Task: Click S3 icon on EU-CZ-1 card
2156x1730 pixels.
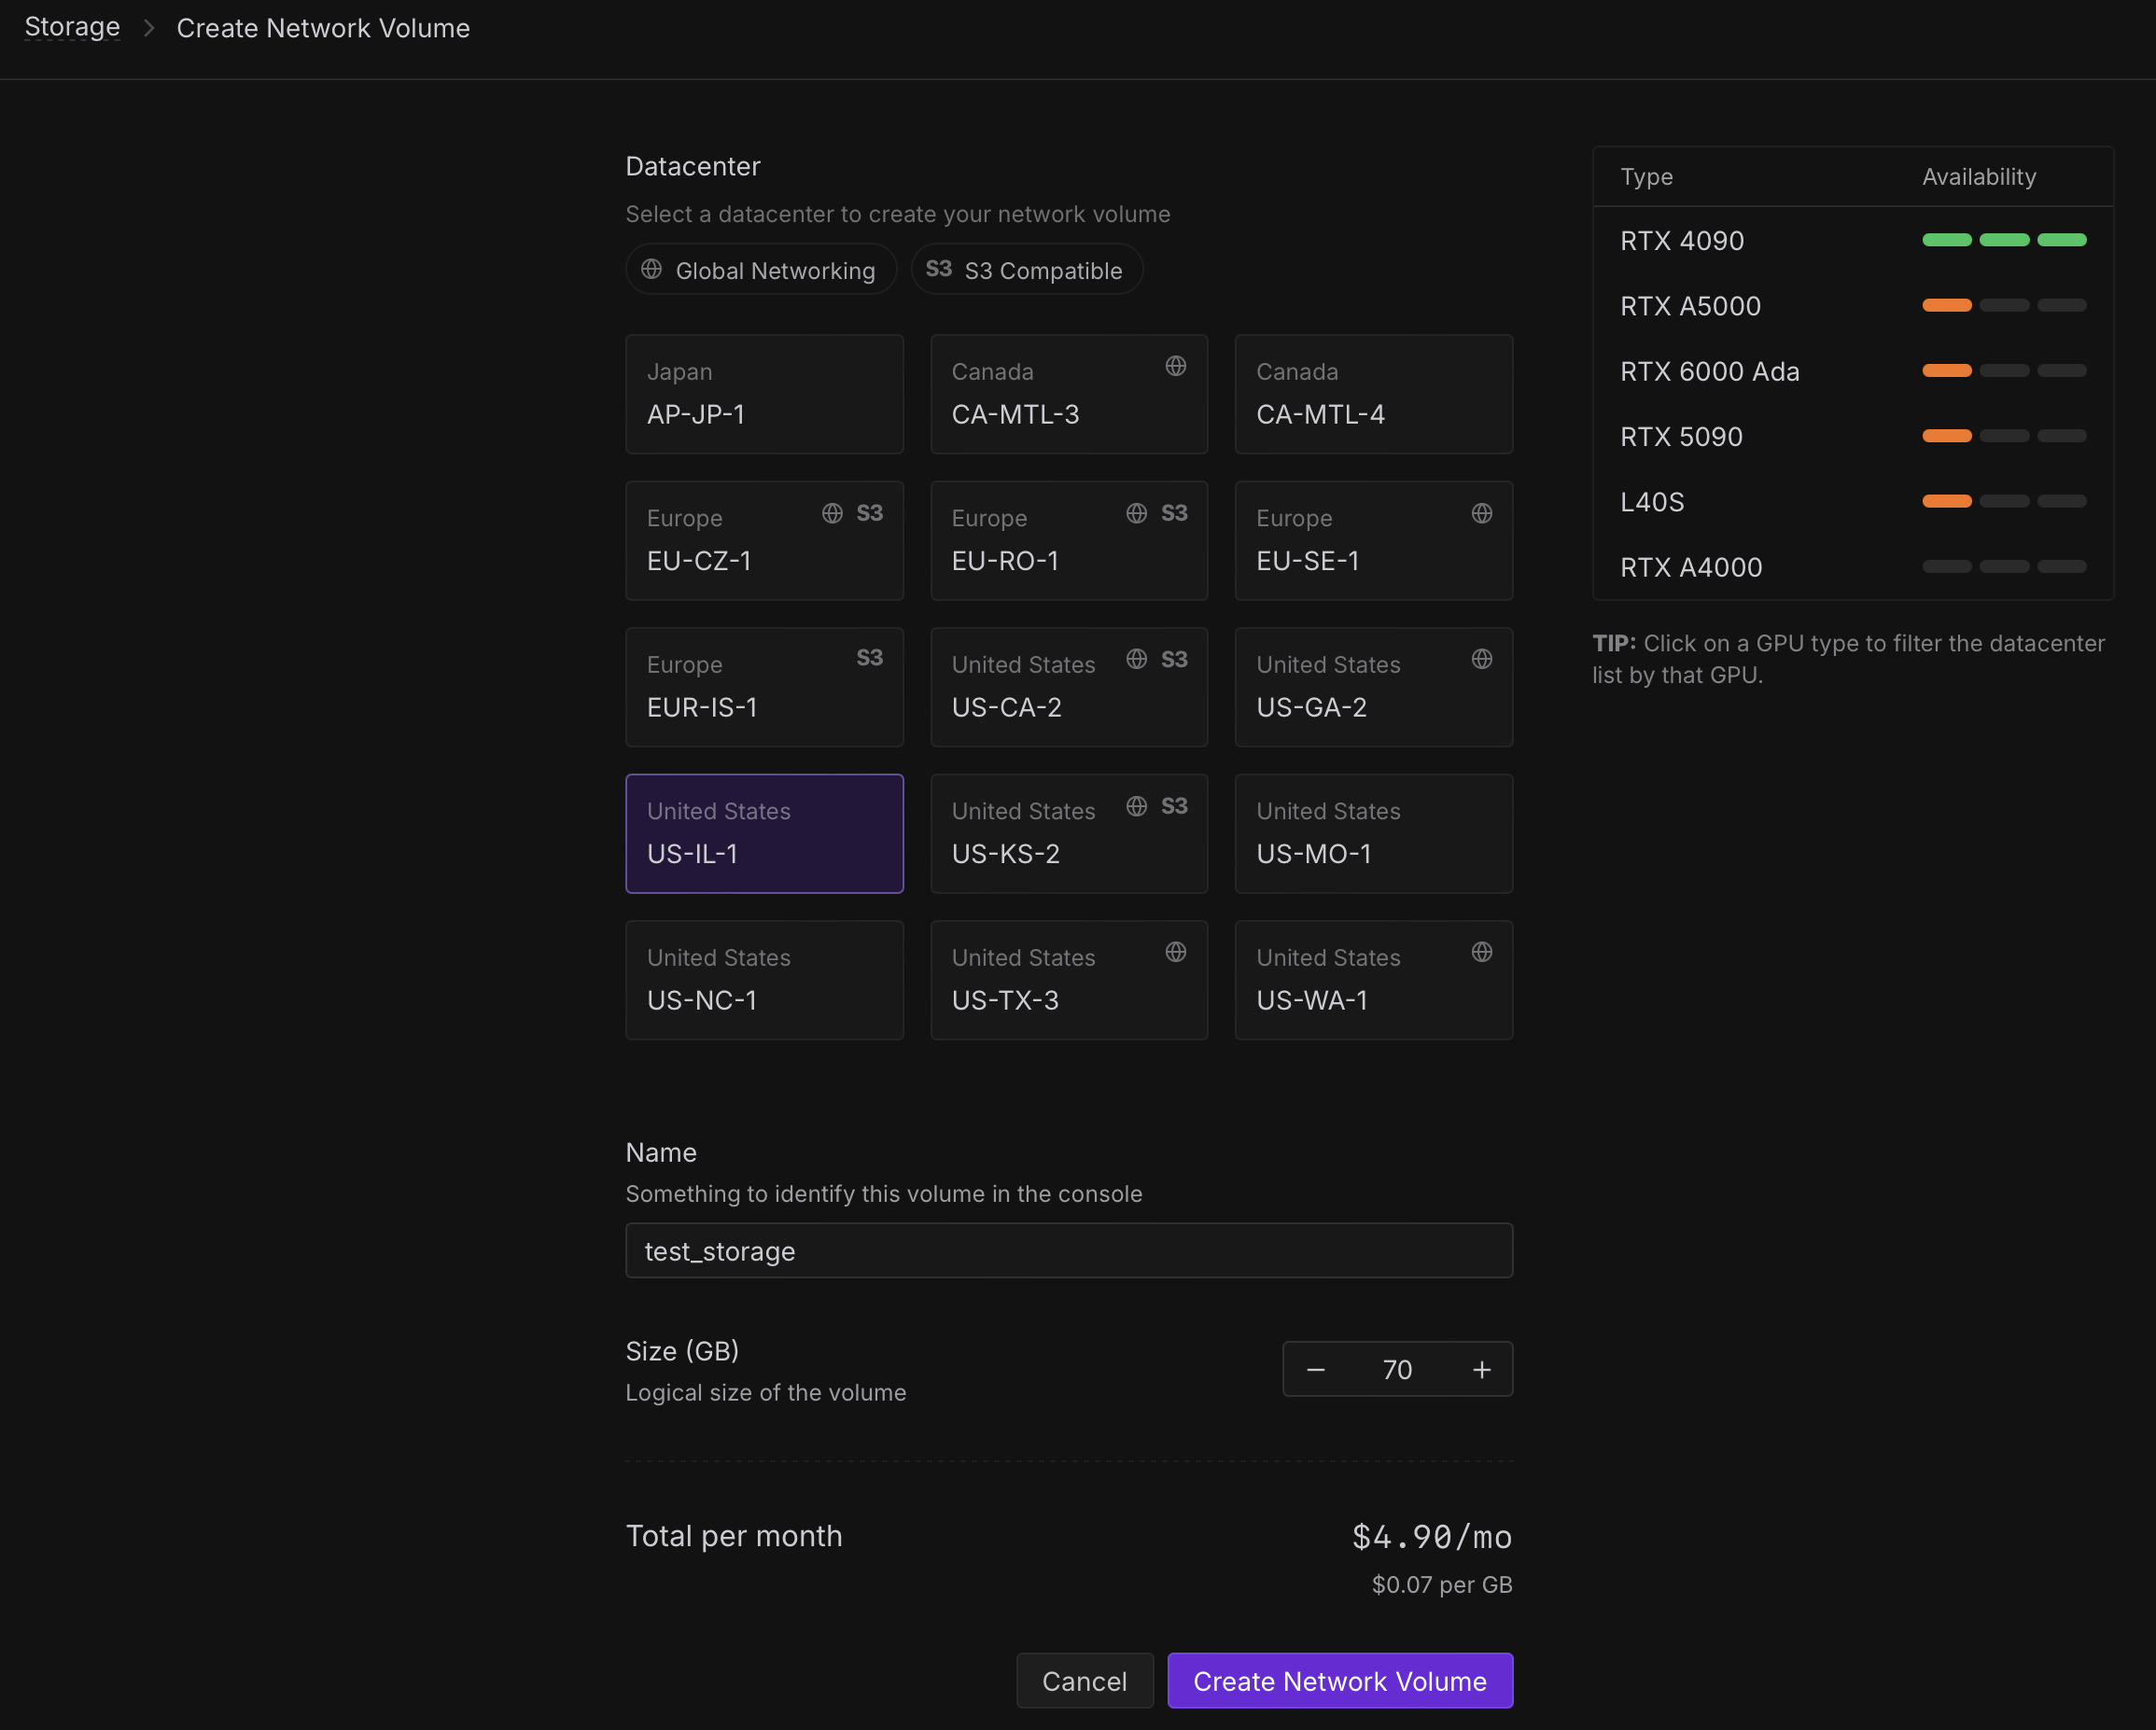Action: 869,513
